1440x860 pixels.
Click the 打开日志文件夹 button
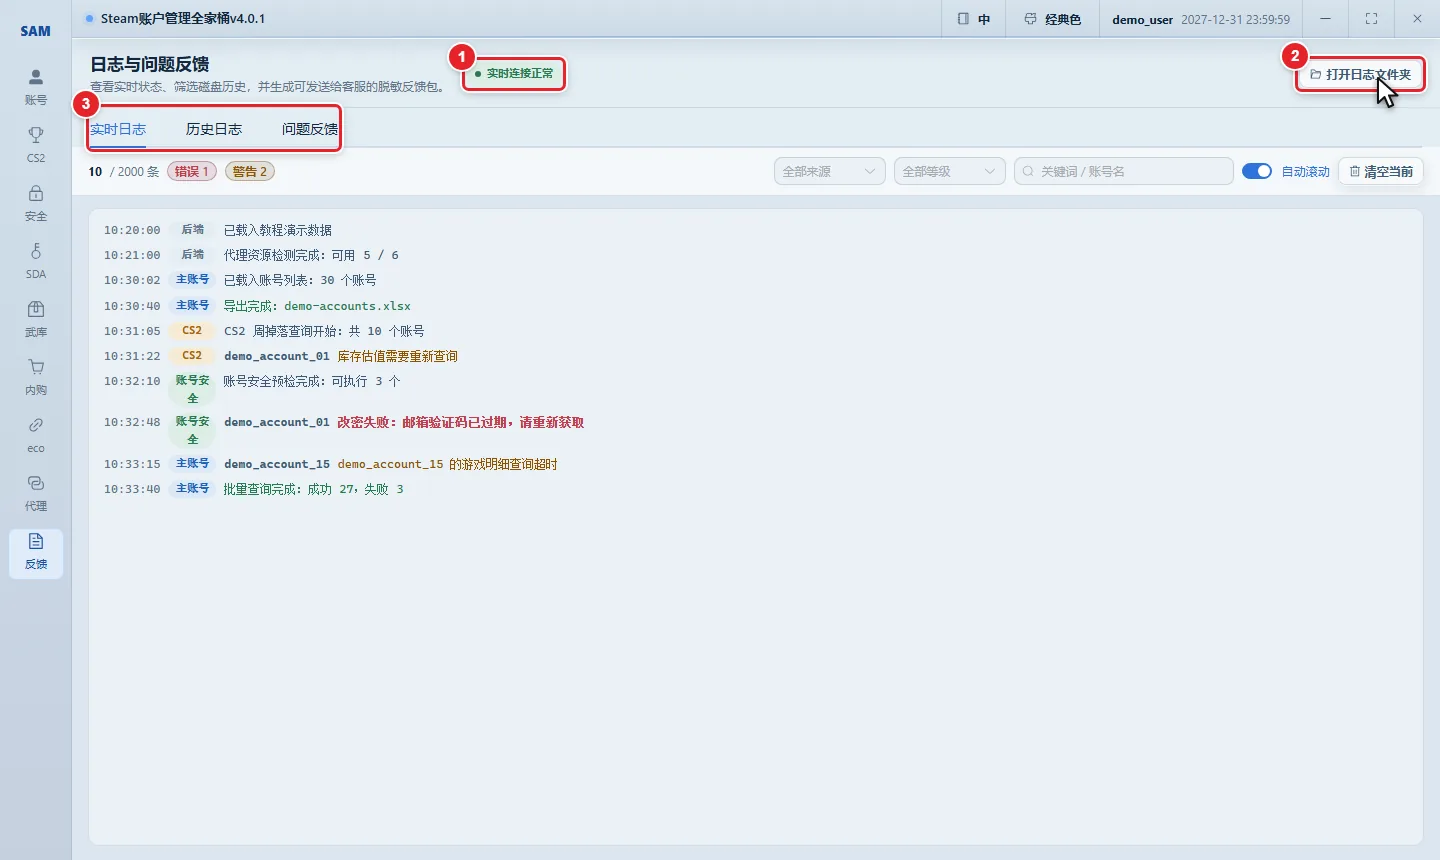1361,74
